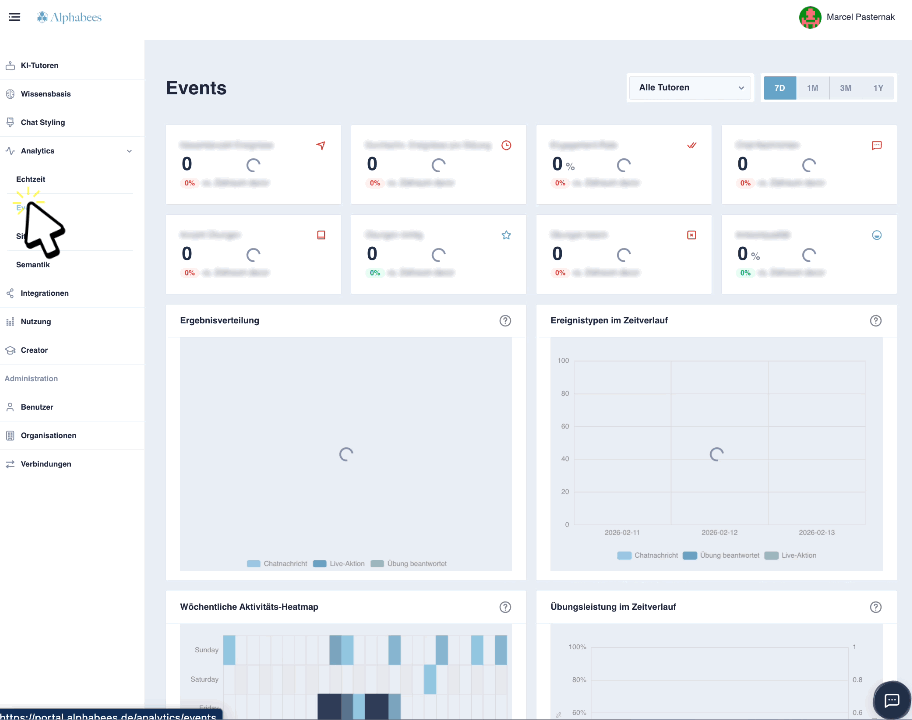Open Echtzeit analytics page
912x720 pixels.
pyautogui.click(x=31, y=179)
